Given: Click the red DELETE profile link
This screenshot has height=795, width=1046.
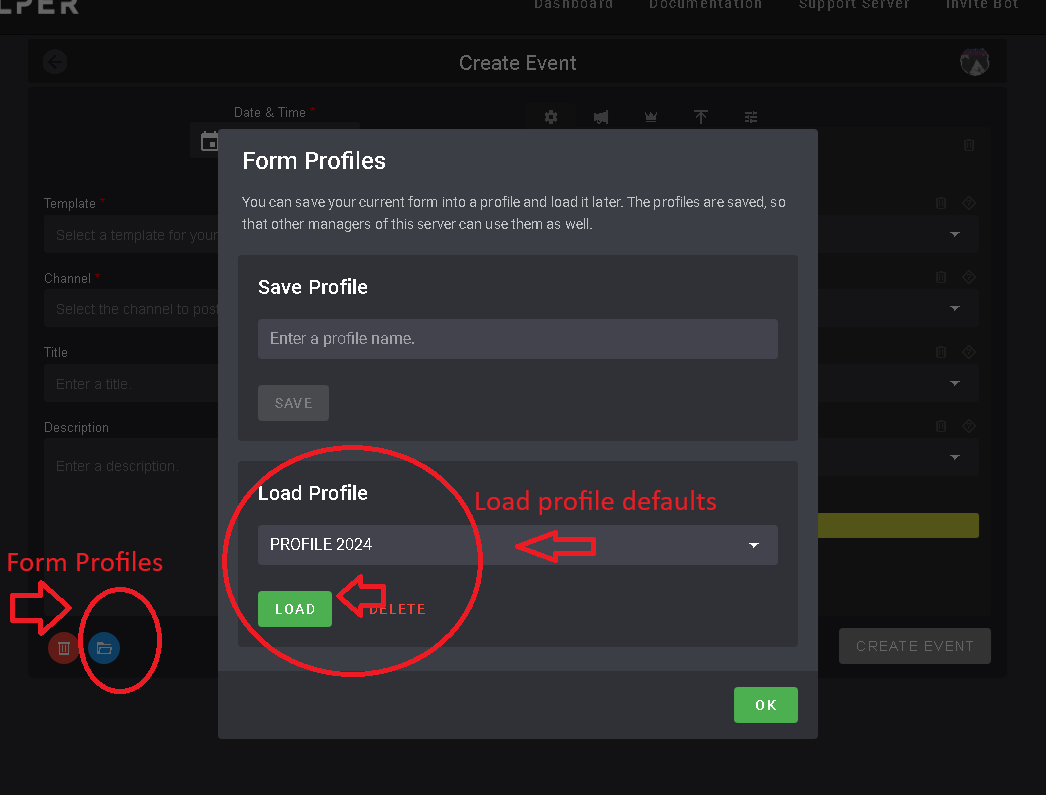Looking at the screenshot, I should pos(398,609).
